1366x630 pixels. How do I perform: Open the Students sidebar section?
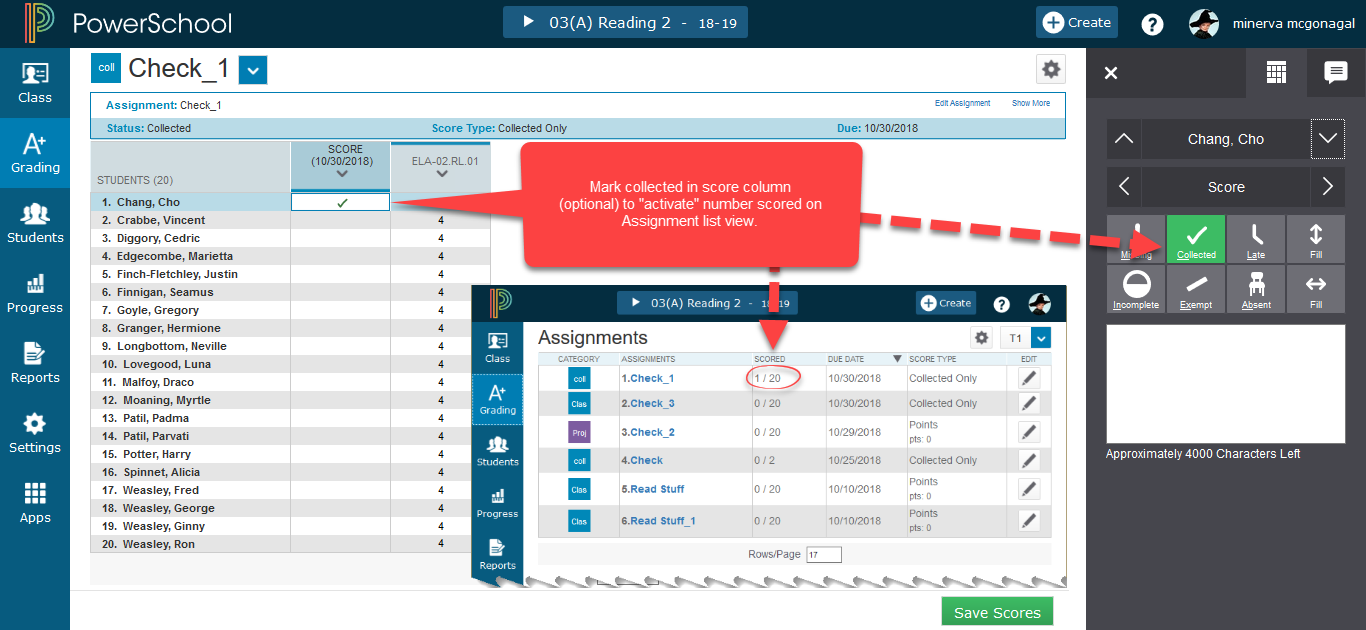coord(35,223)
